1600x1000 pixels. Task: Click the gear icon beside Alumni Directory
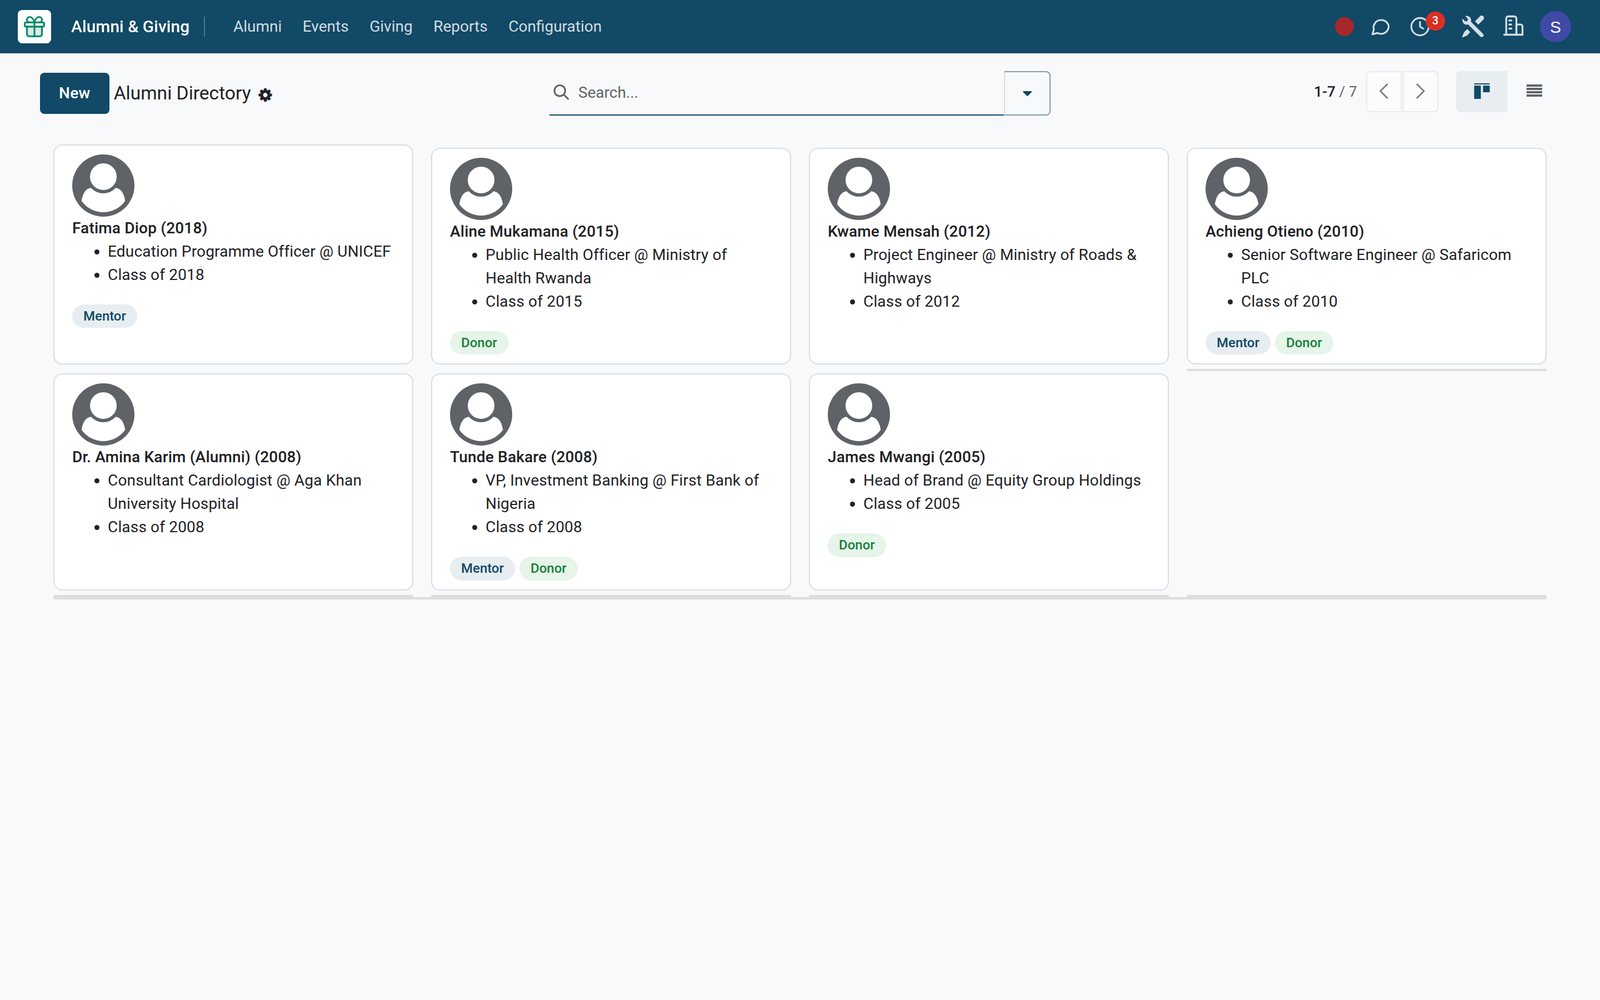pos(265,95)
